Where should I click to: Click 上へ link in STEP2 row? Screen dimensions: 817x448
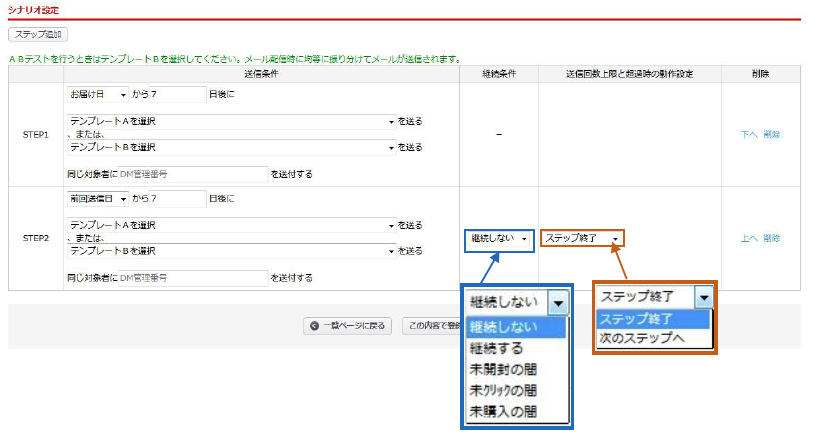pyautogui.click(x=748, y=238)
